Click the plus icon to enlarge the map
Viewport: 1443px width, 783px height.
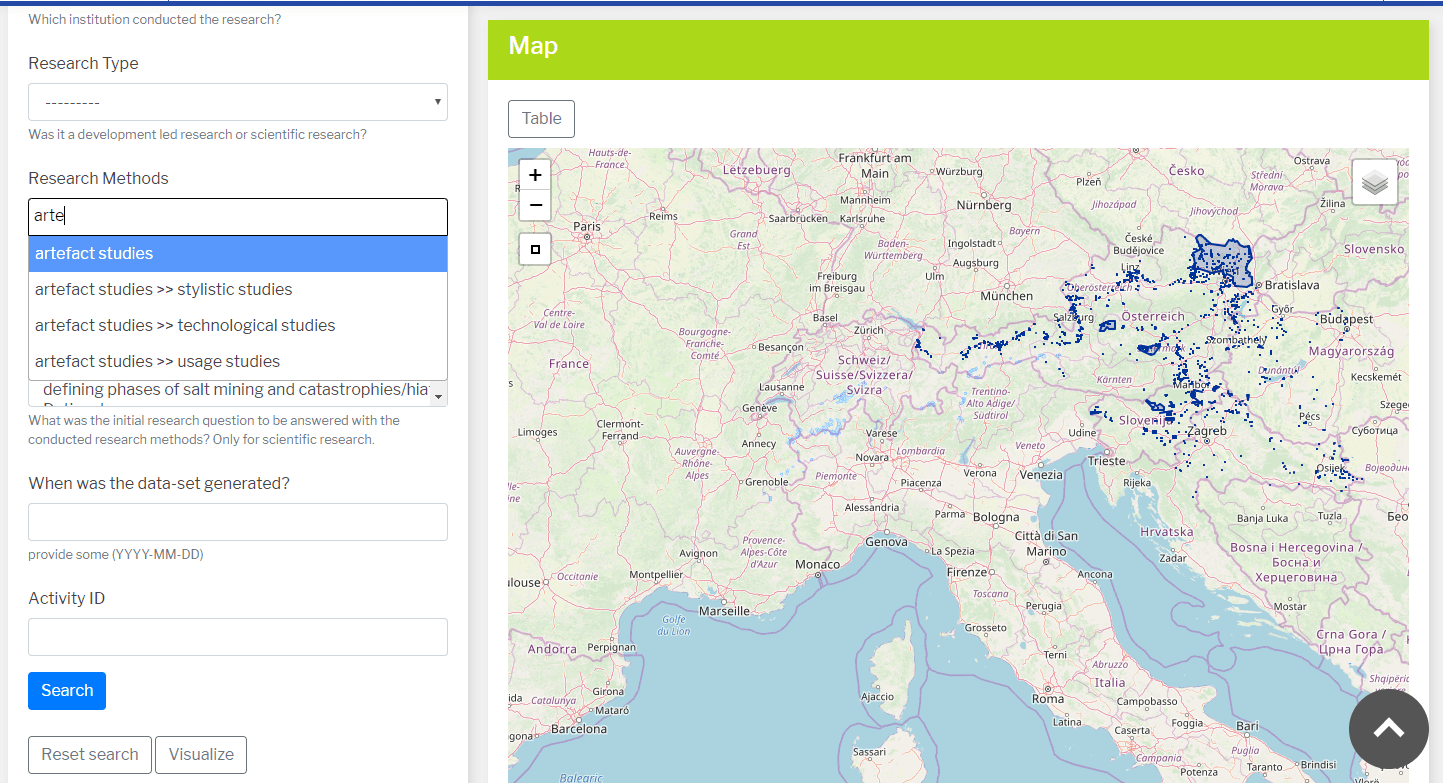click(535, 174)
